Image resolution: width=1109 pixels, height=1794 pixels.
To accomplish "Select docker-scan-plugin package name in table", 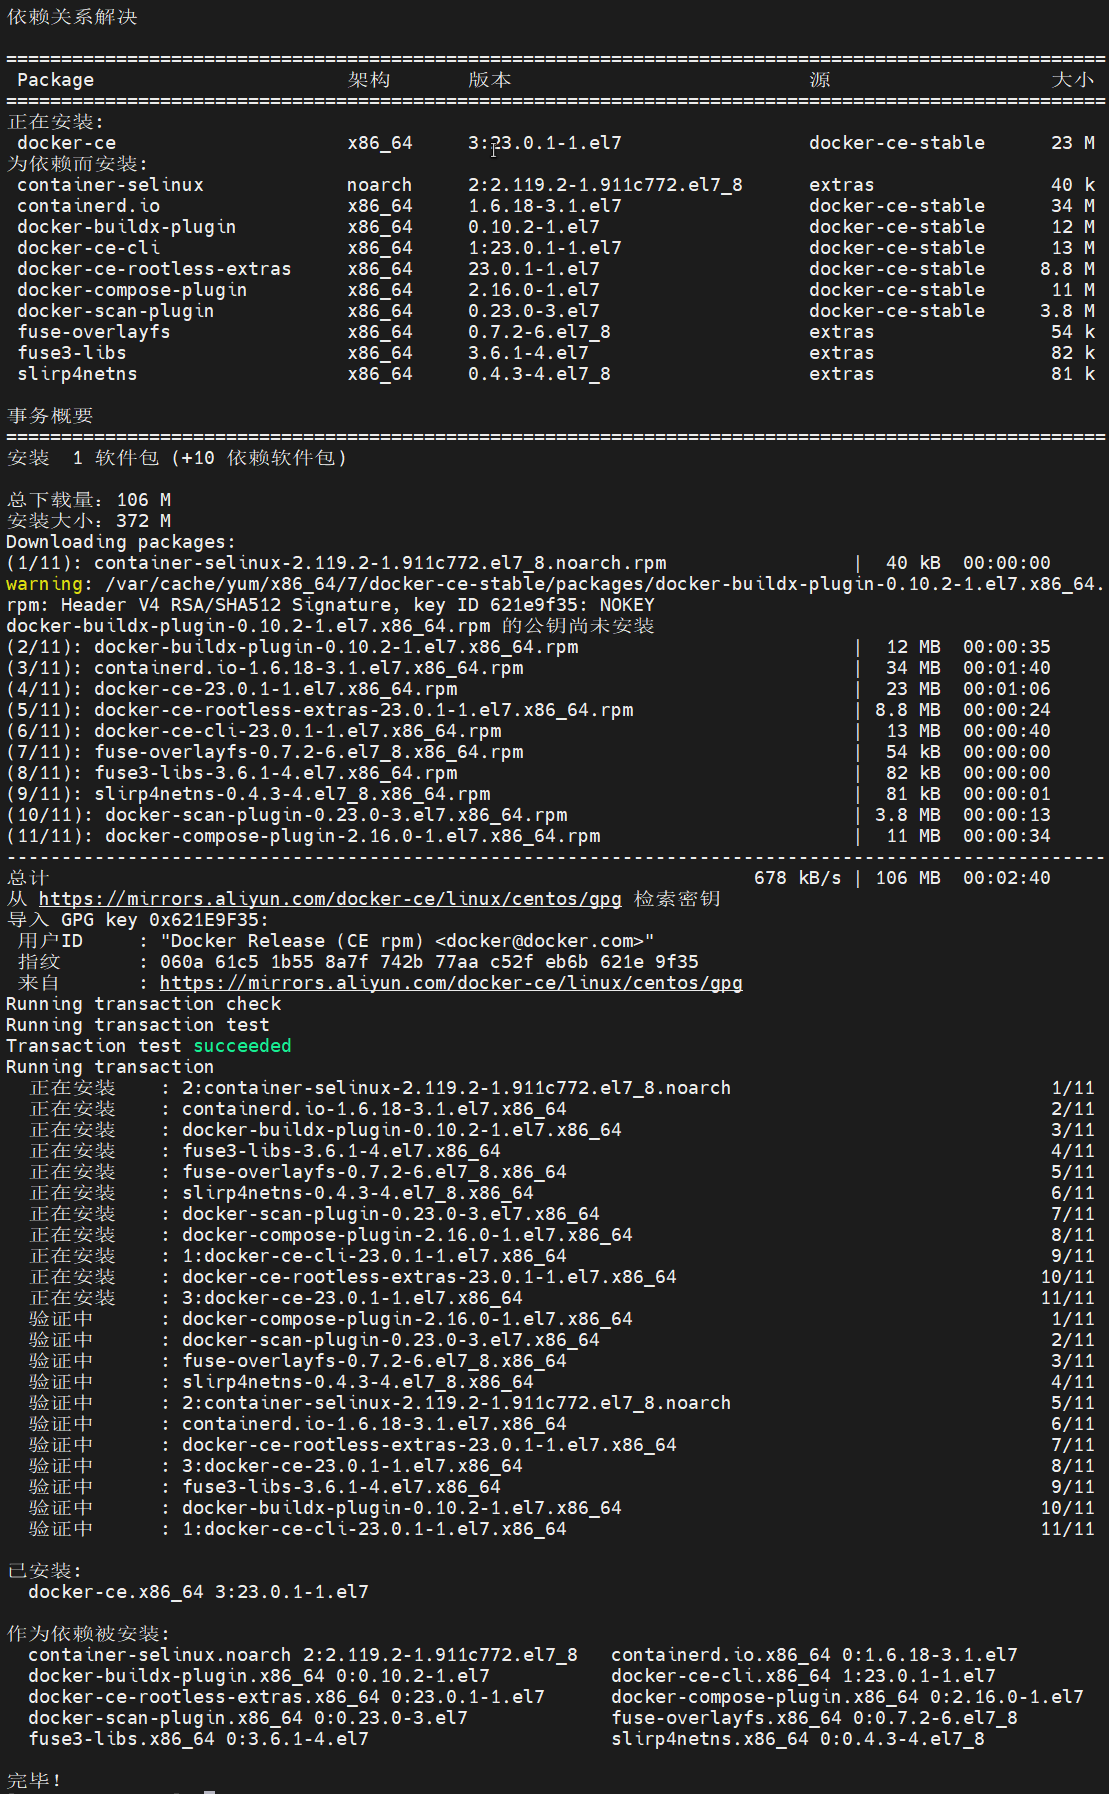I will [116, 311].
